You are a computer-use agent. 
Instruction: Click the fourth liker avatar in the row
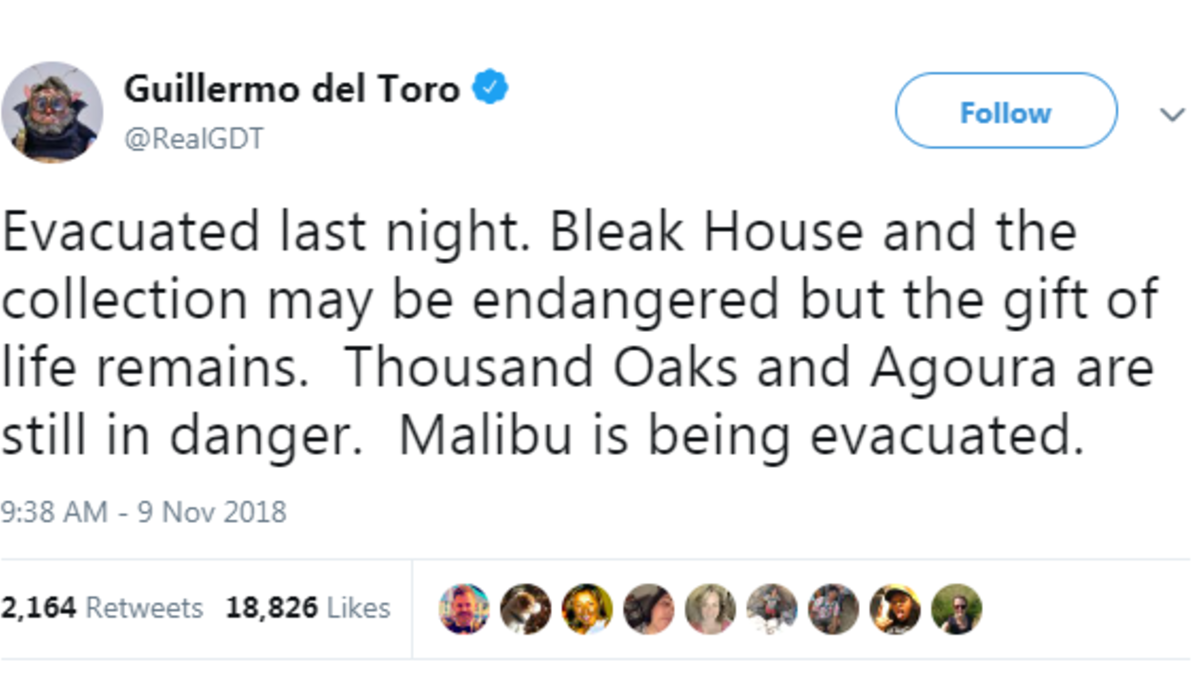[x=649, y=609]
